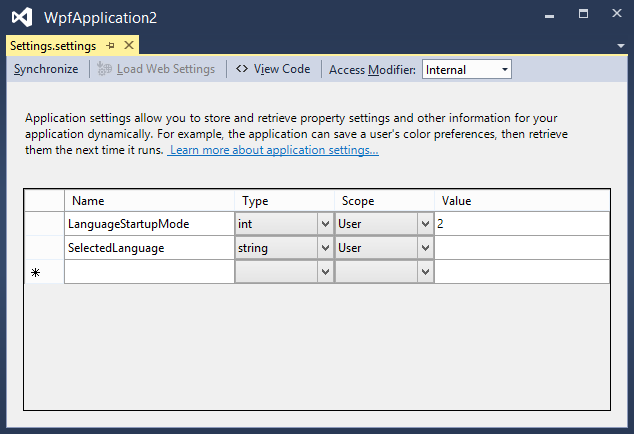This screenshot has height=434, width=634.
Task: Expand Scope dropdown for SelectedLanguage
Action: [425, 248]
